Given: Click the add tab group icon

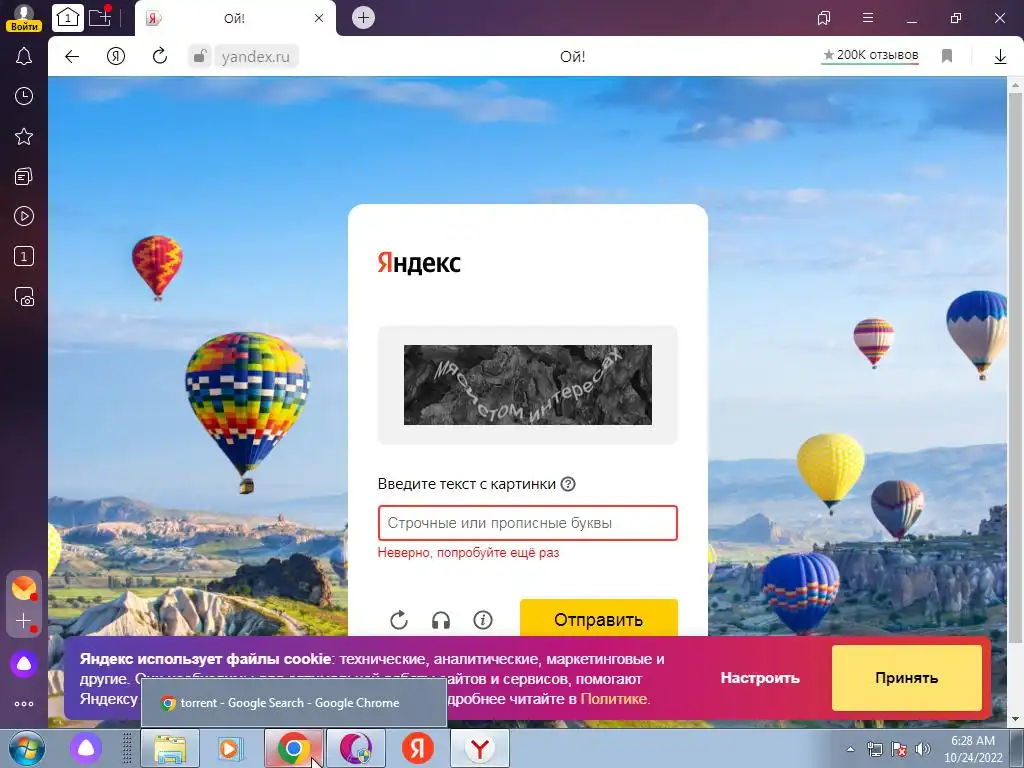Looking at the screenshot, I should pyautogui.click(x=100, y=17).
